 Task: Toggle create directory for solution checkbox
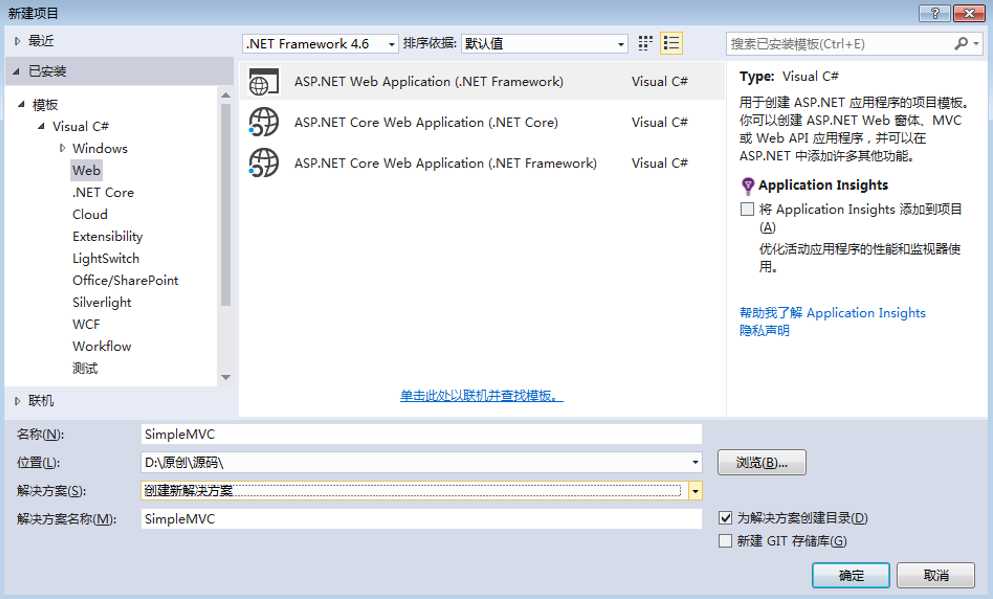coord(726,518)
